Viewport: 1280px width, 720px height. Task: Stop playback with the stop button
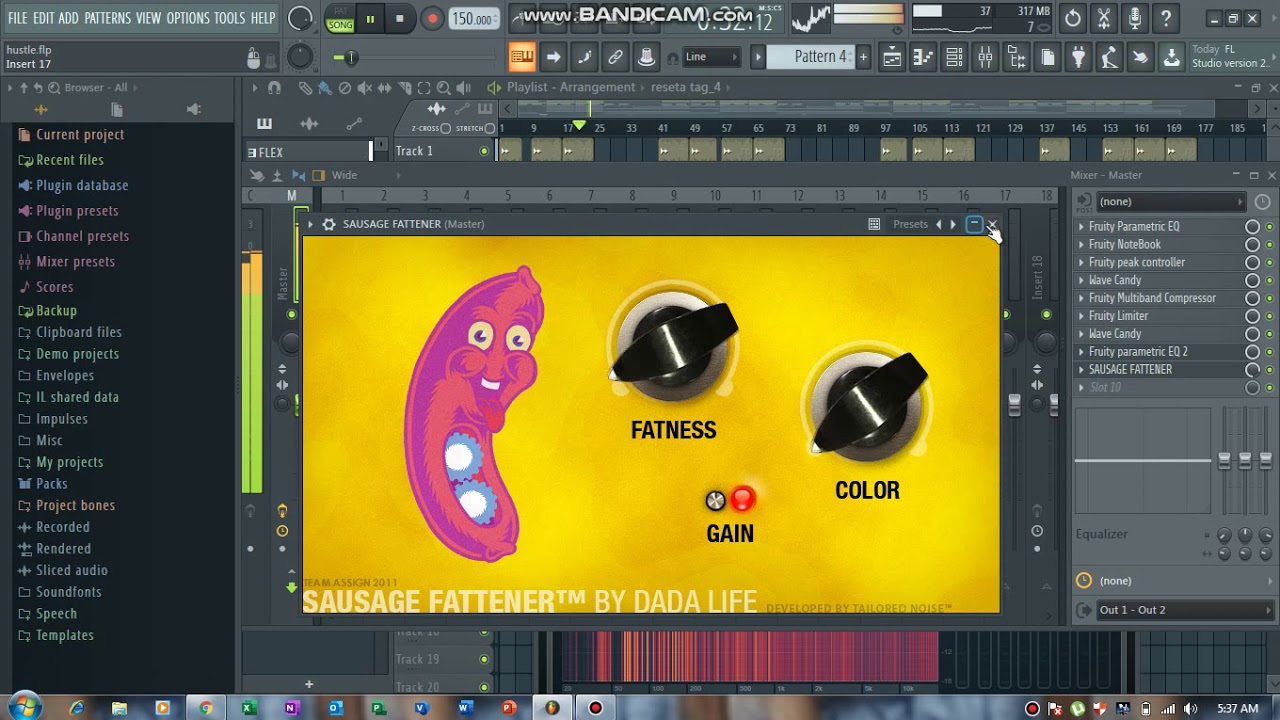pos(400,18)
